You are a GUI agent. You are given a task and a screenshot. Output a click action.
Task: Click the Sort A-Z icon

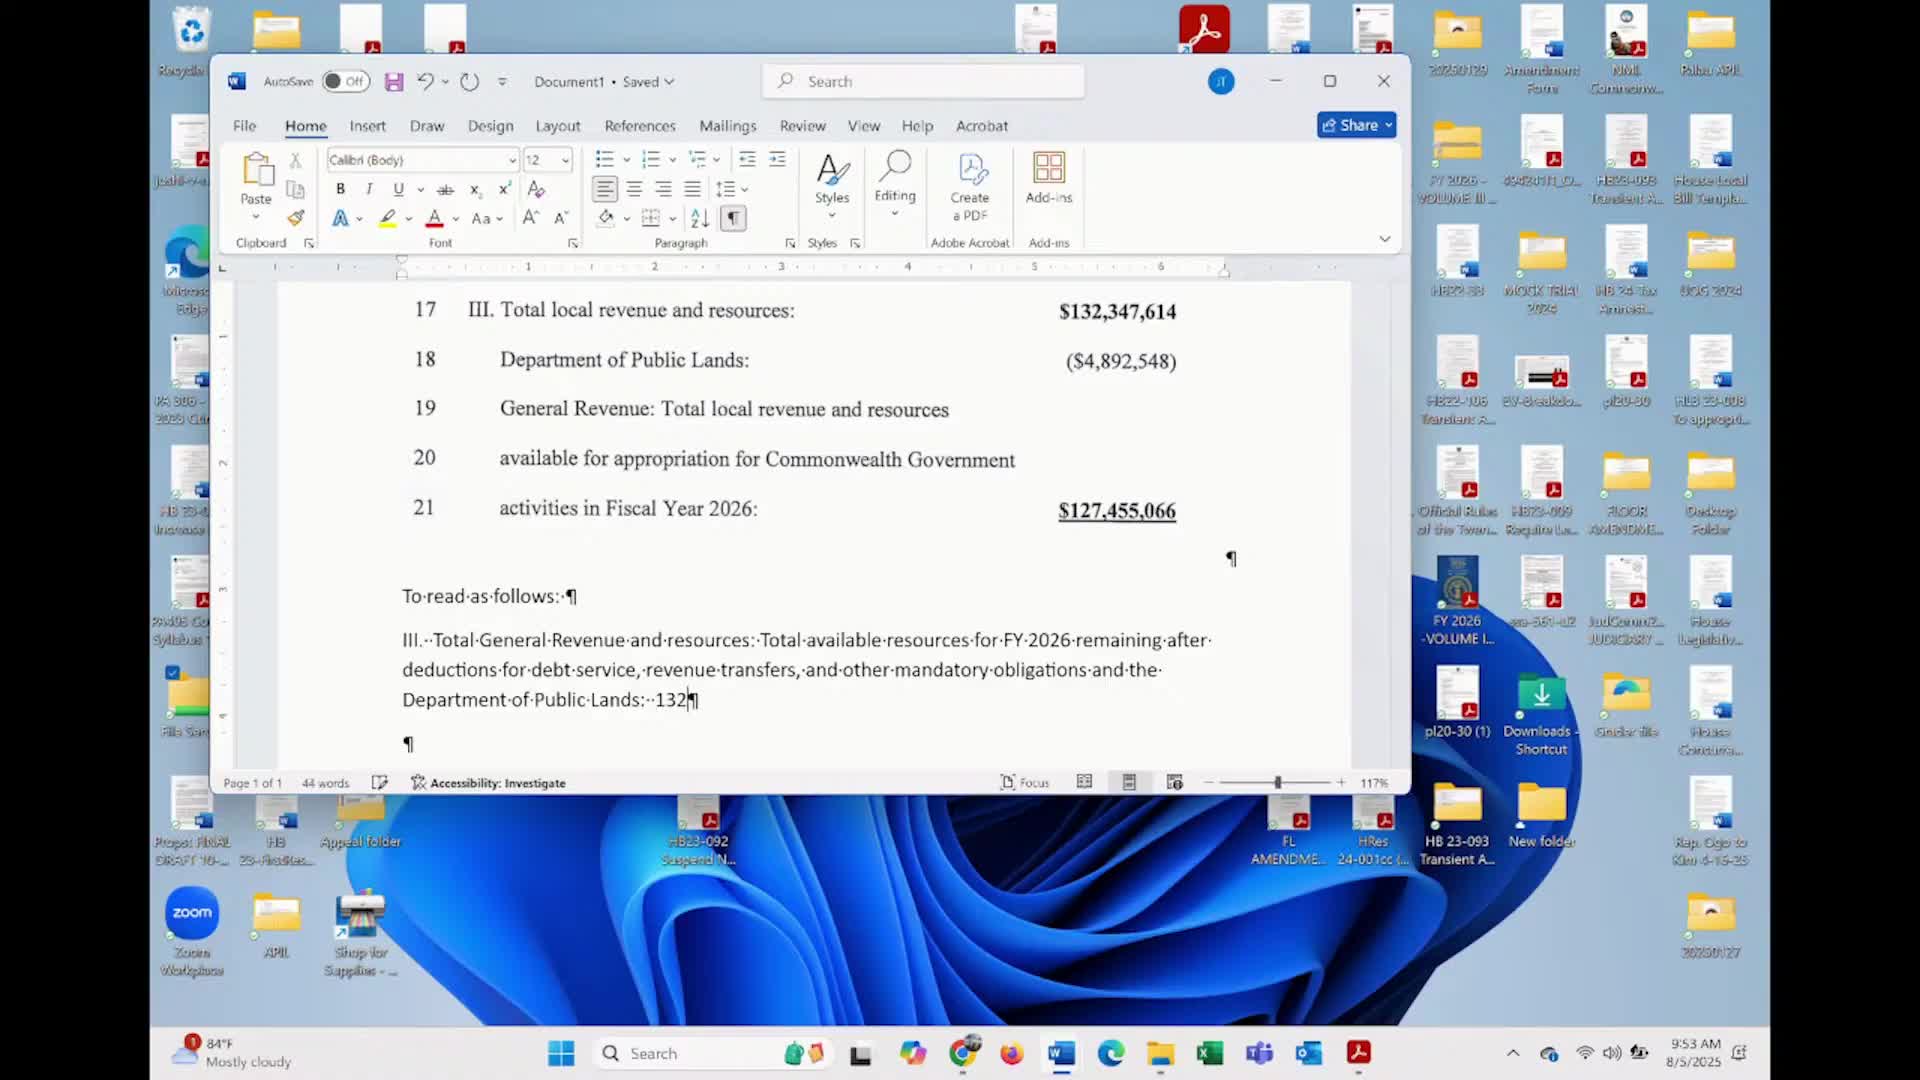[x=700, y=218]
